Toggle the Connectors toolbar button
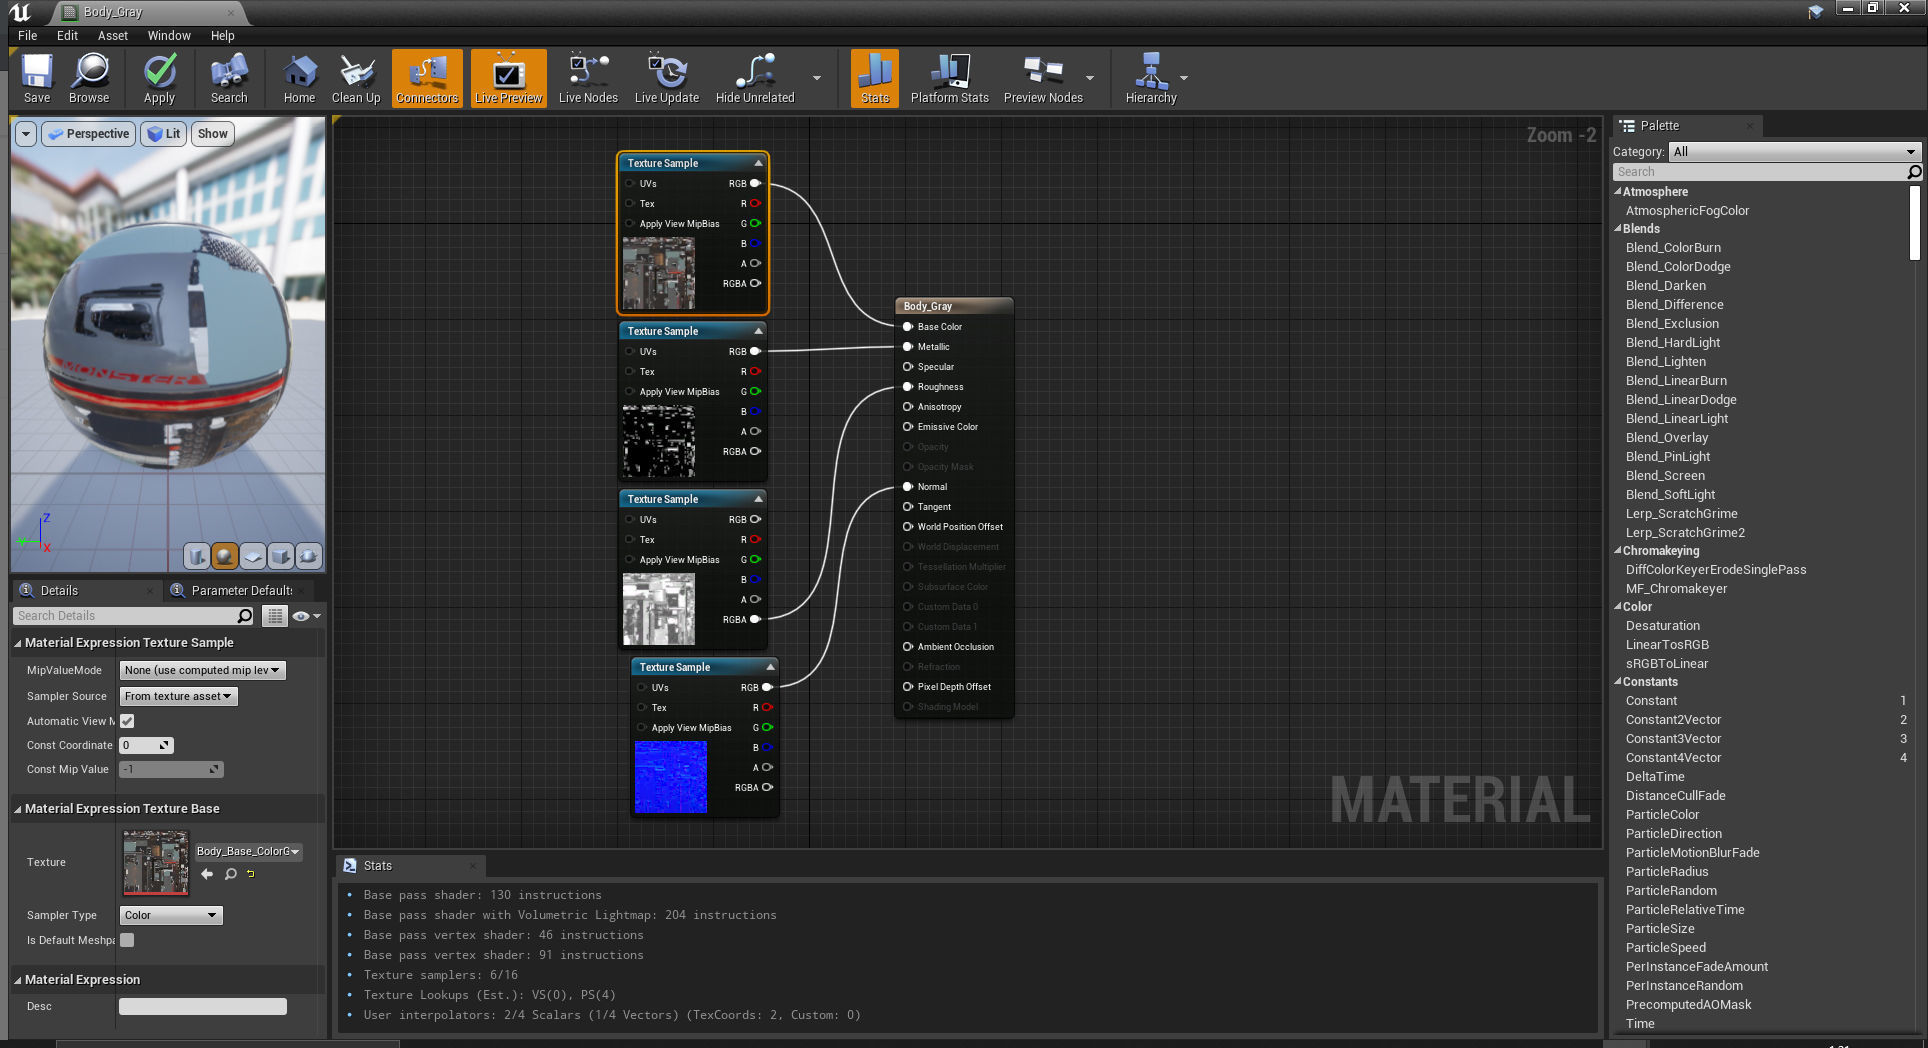The height and width of the screenshot is (1048, 1928). [x=427, y=78]
